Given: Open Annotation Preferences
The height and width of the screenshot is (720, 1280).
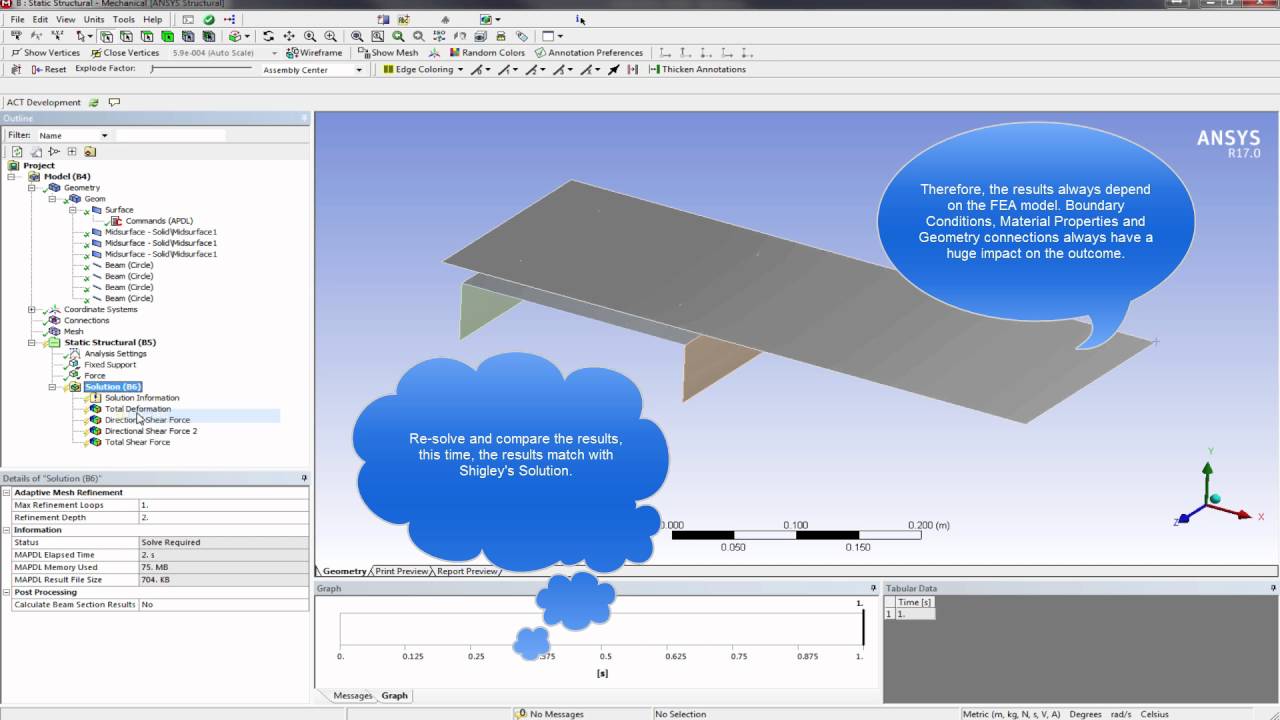Looking at the screenshot, I should point(588,53).
